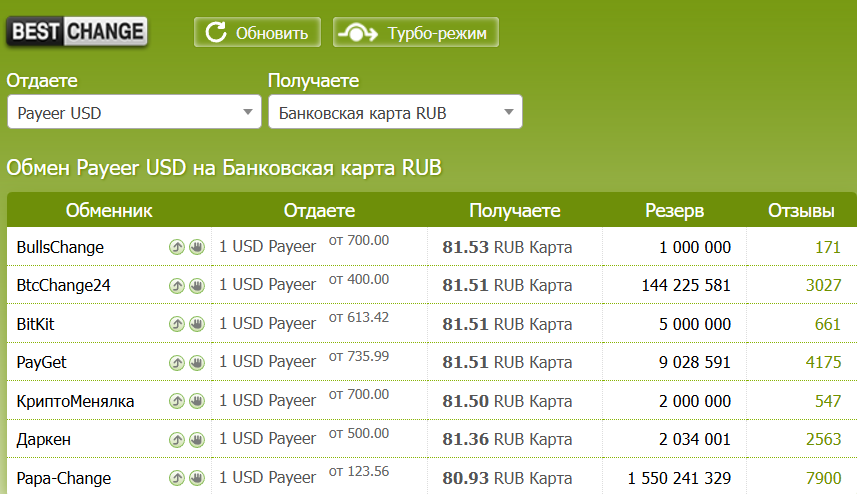Open the 171 reviews of BullsChange
This screenshot has height=503, width=858.
(827, 247)
